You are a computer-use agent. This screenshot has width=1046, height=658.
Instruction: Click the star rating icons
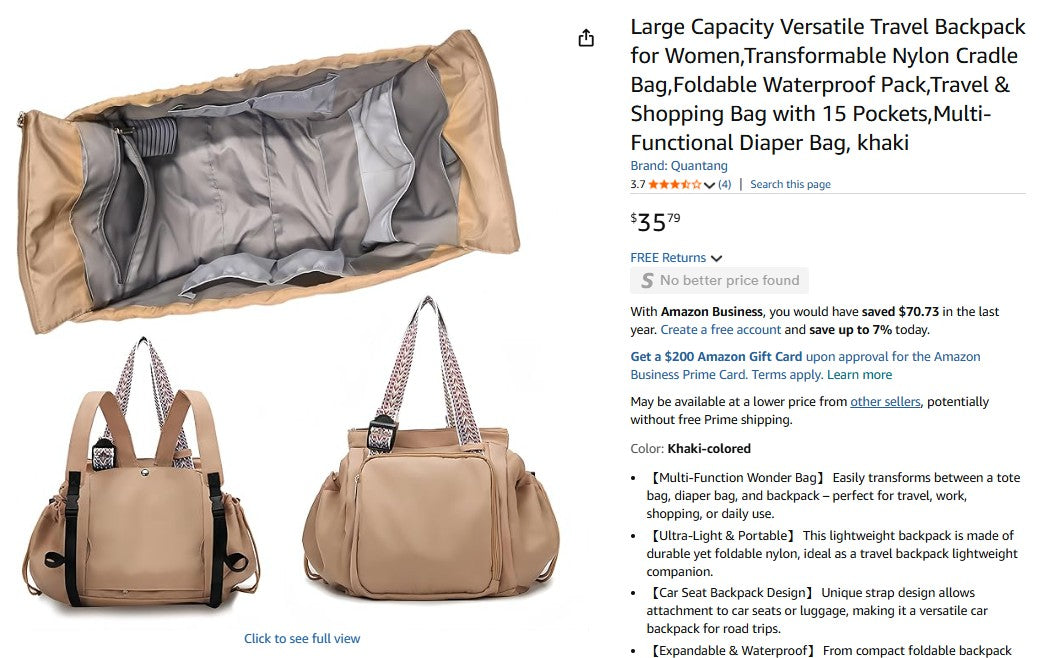pyautogui.click(x=674, y=184)
